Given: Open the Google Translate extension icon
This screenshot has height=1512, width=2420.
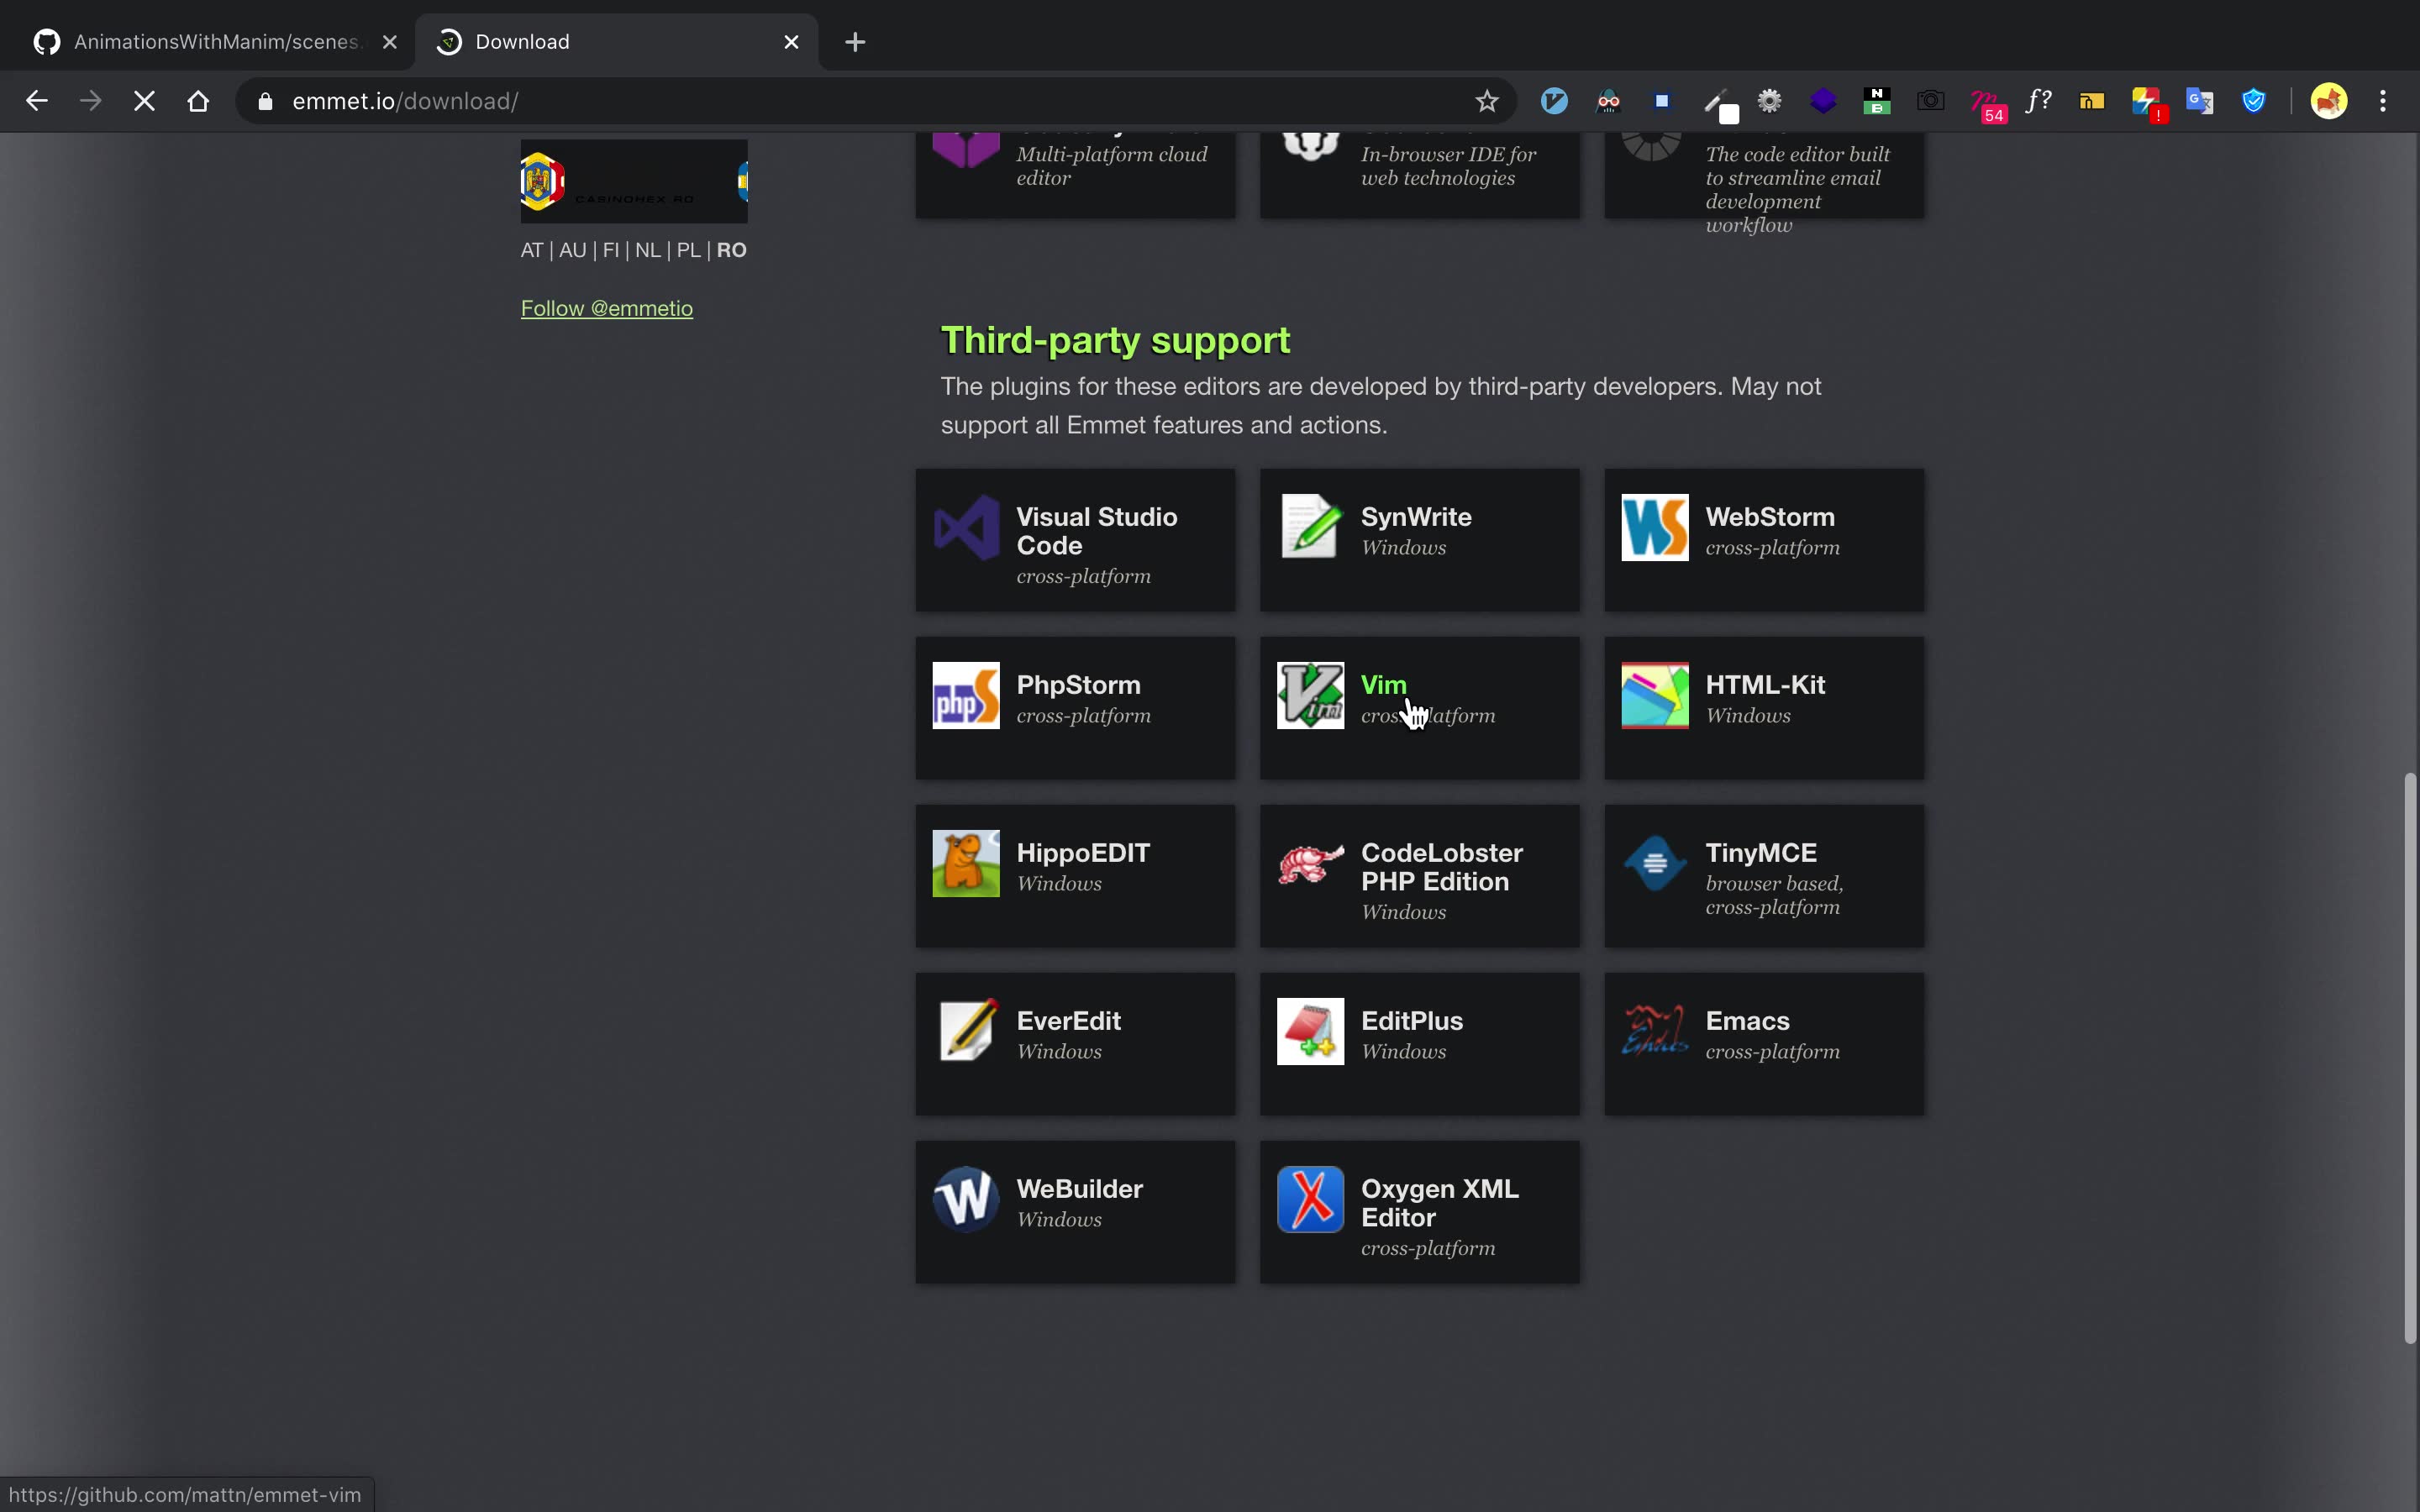Looking at the screenshot, I should click(x=2199, y=101).
